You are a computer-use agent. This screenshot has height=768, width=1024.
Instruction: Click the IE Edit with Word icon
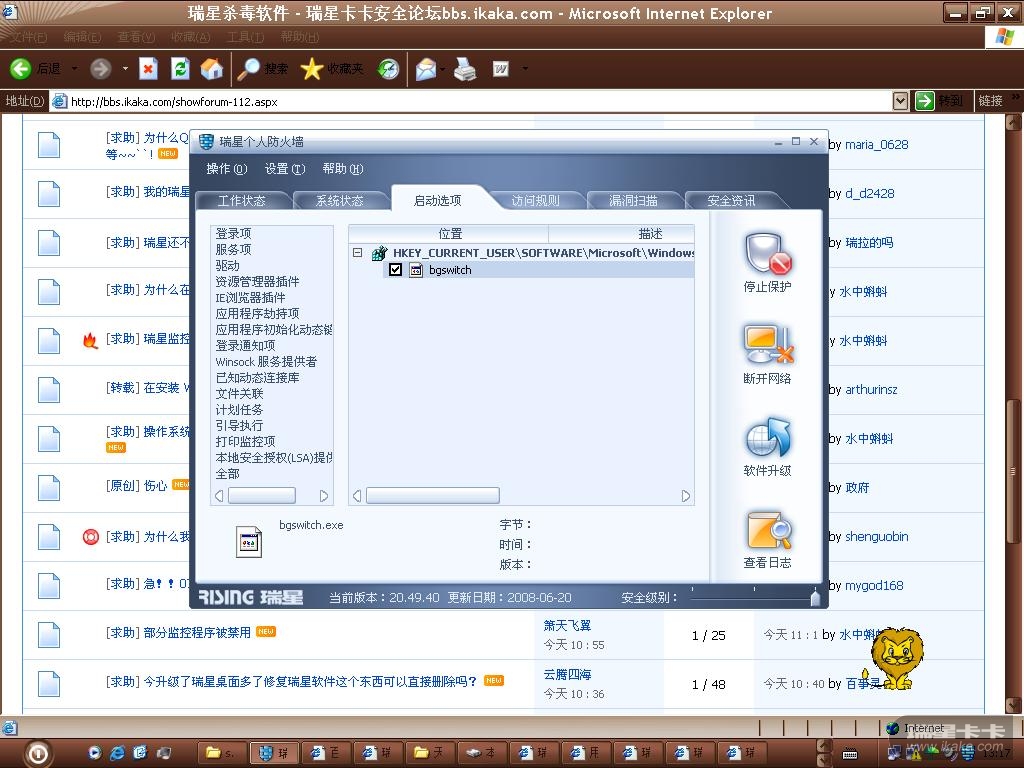[x=501, y=68]
